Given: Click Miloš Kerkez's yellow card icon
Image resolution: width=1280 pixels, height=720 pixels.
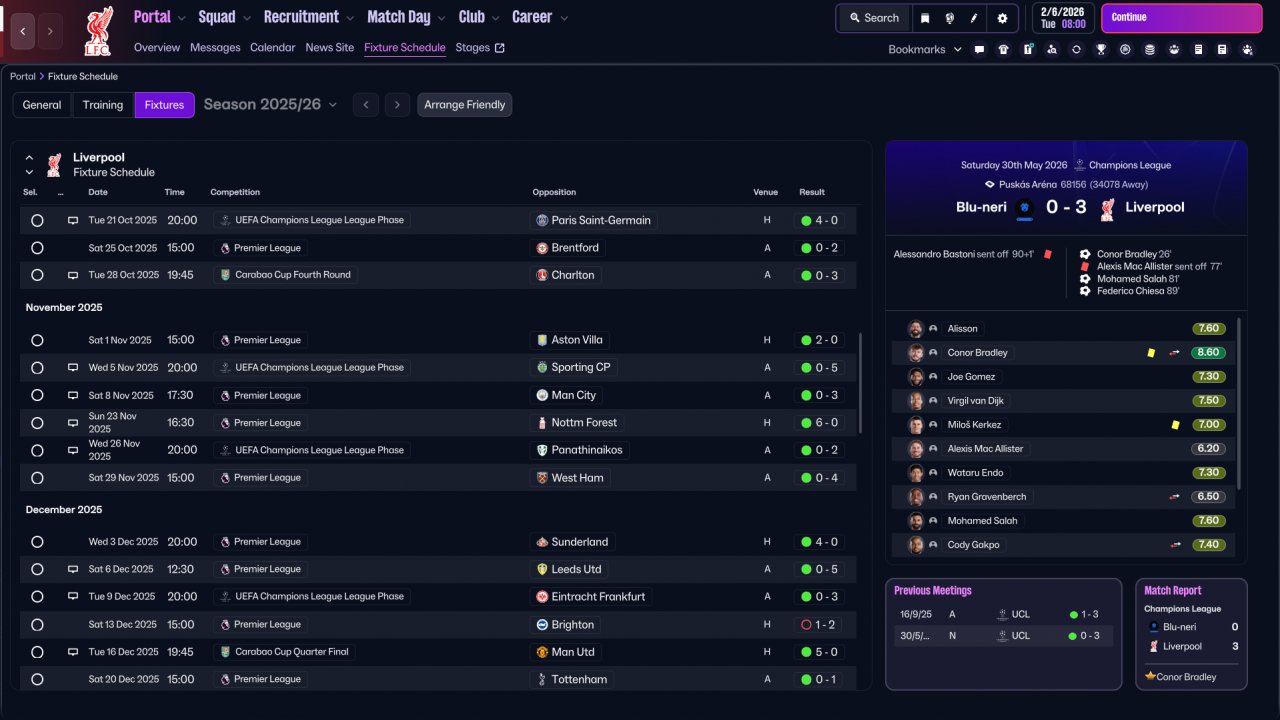Looking at the screenshot, I should point(1175,425).
